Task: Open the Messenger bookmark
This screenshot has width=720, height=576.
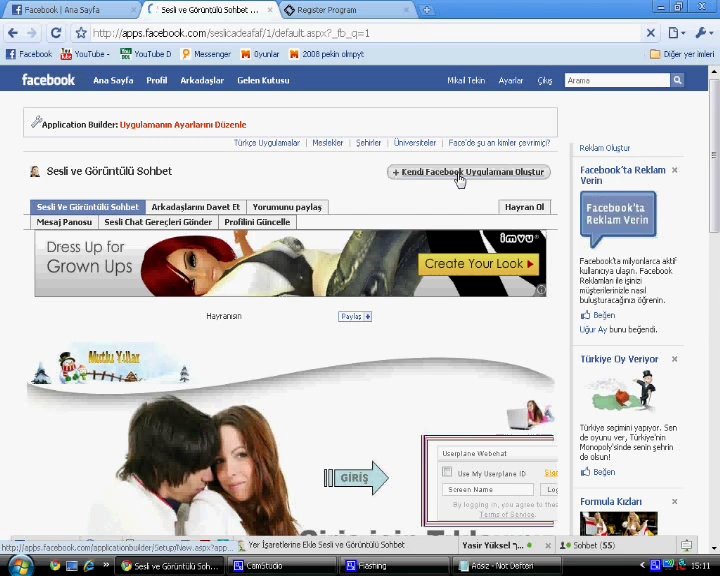Action: [x=206, y=54]
